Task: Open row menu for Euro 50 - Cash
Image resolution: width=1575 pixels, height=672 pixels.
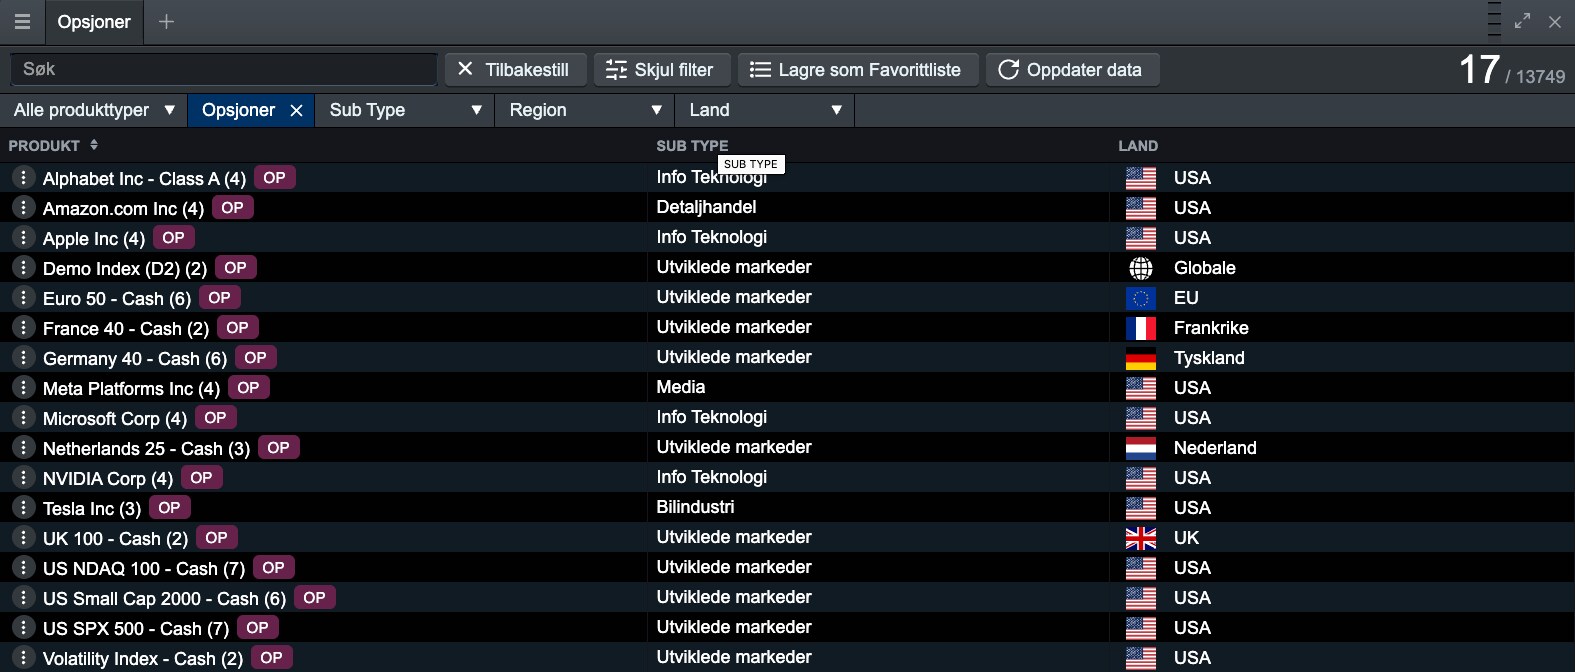Action: (x=23, y=298)
